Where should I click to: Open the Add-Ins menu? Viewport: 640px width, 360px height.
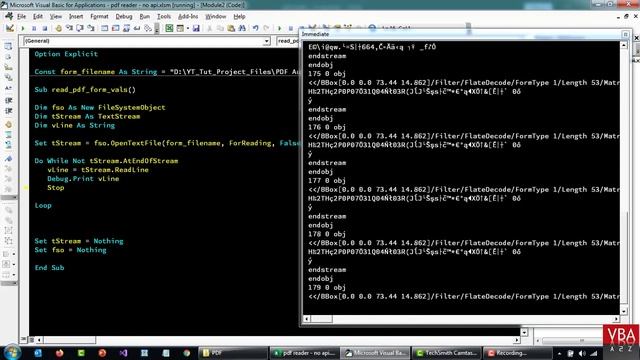tap(188, 16)
